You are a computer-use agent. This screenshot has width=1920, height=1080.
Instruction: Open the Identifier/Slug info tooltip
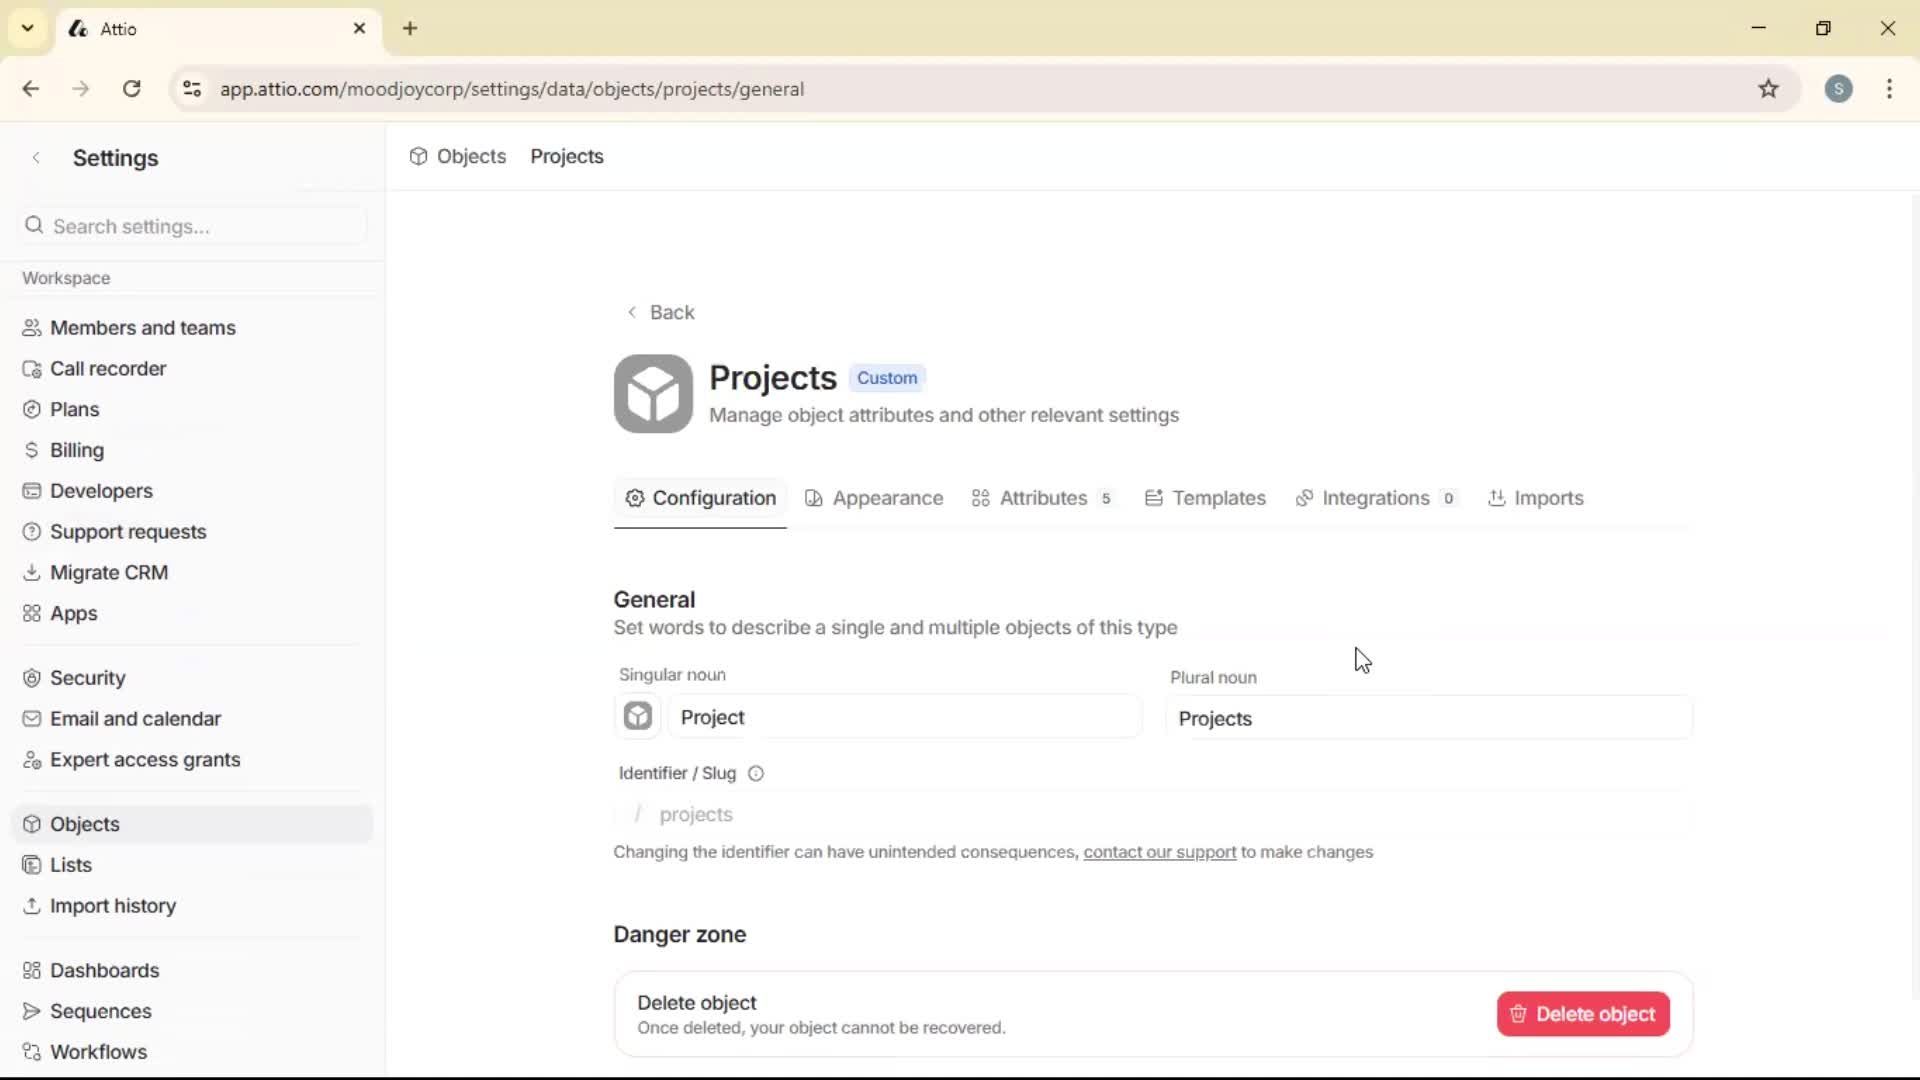(755, 773)
